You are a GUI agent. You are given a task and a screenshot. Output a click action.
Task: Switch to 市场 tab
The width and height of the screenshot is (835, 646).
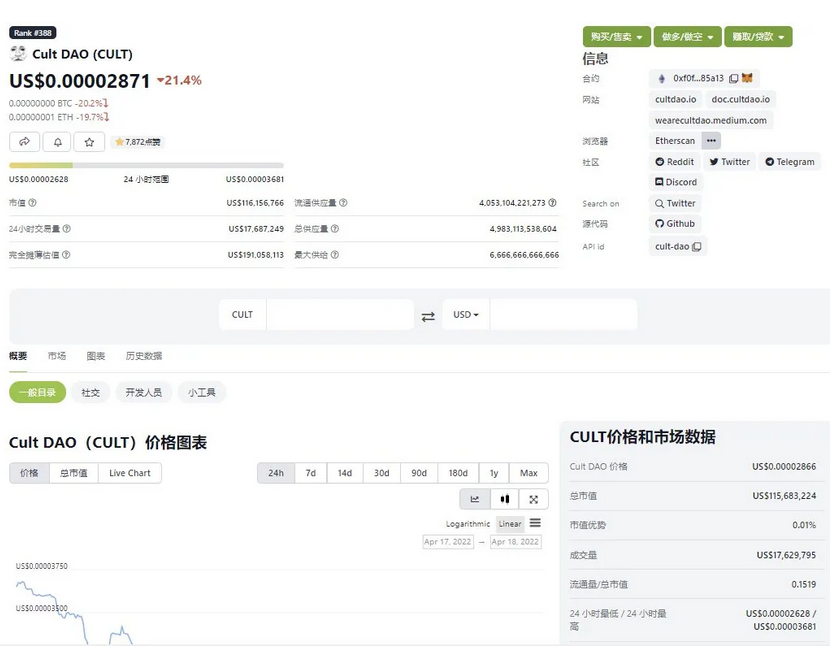tap(57, 356)
